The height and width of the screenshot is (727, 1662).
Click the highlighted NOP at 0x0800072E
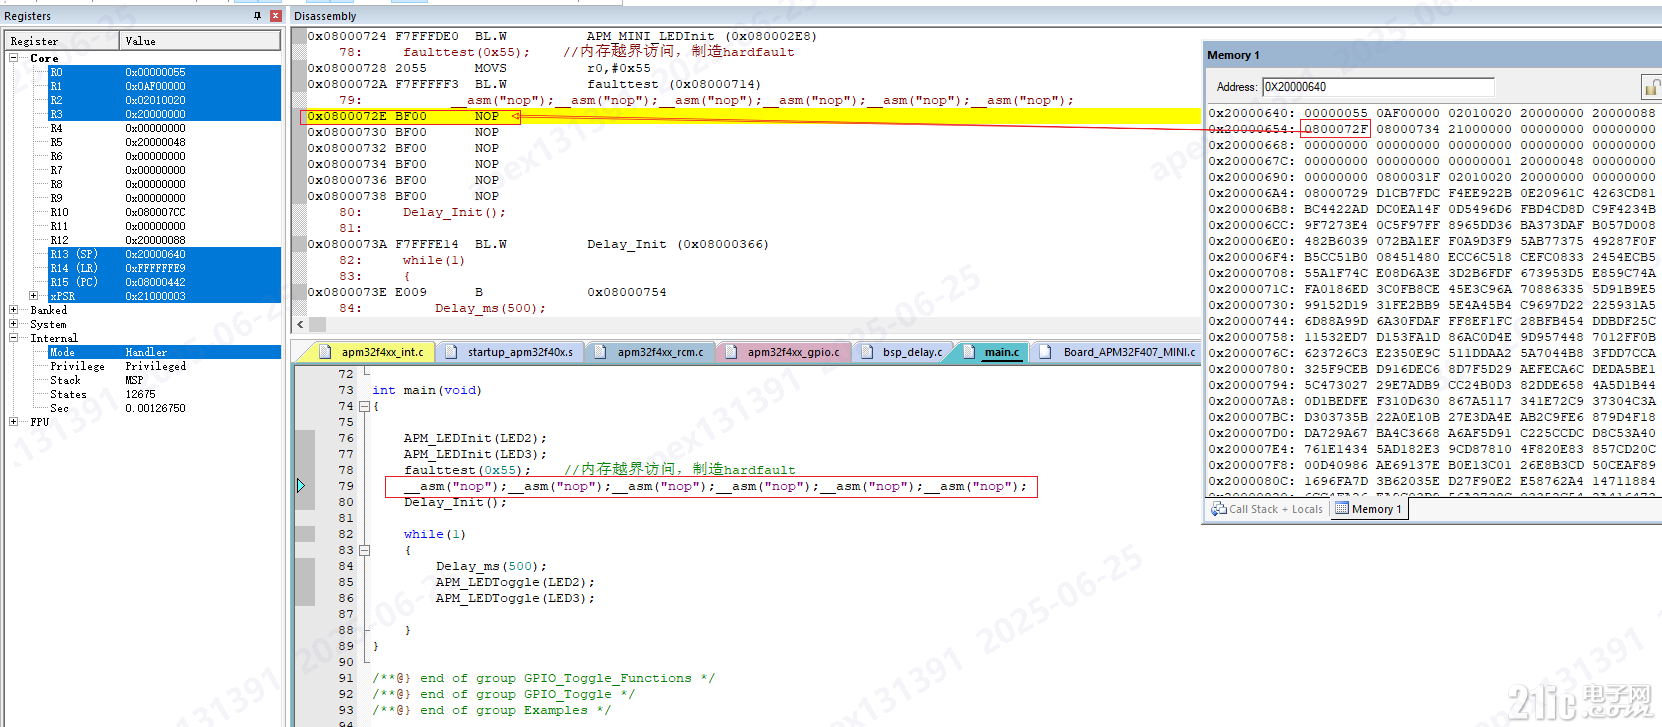click(486, 116)
